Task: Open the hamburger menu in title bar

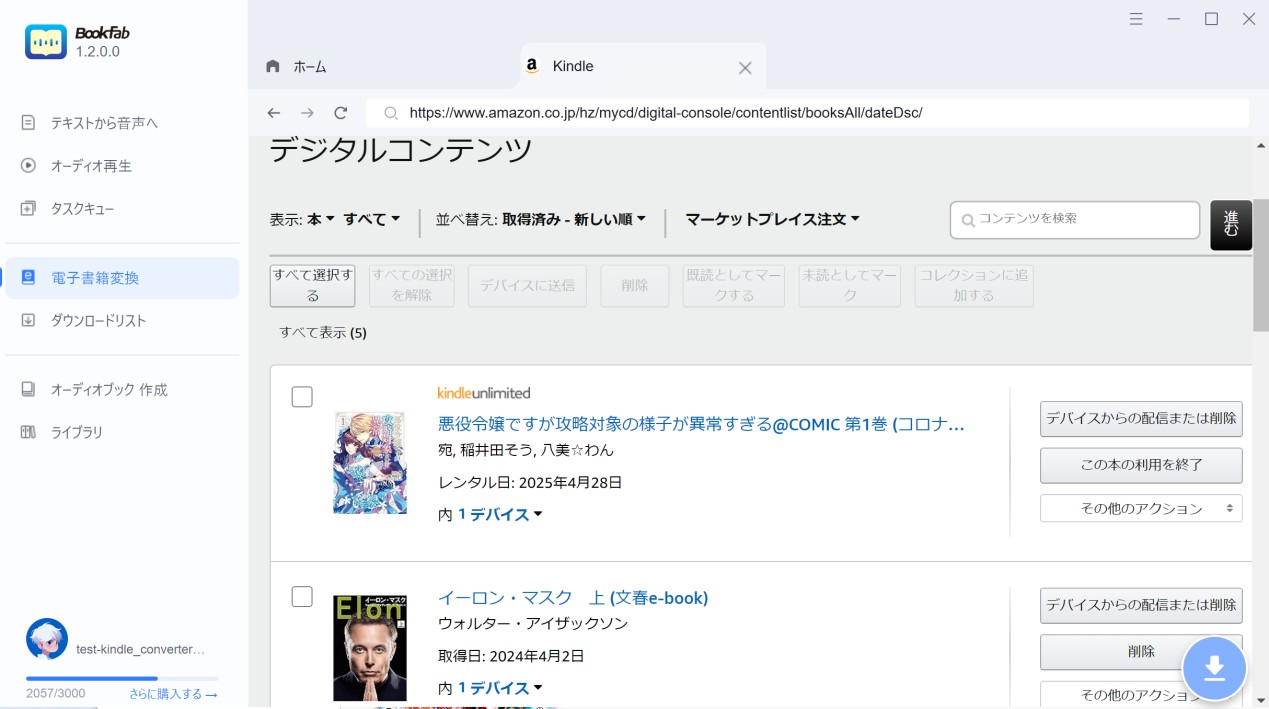Action: pos(1136,19)
